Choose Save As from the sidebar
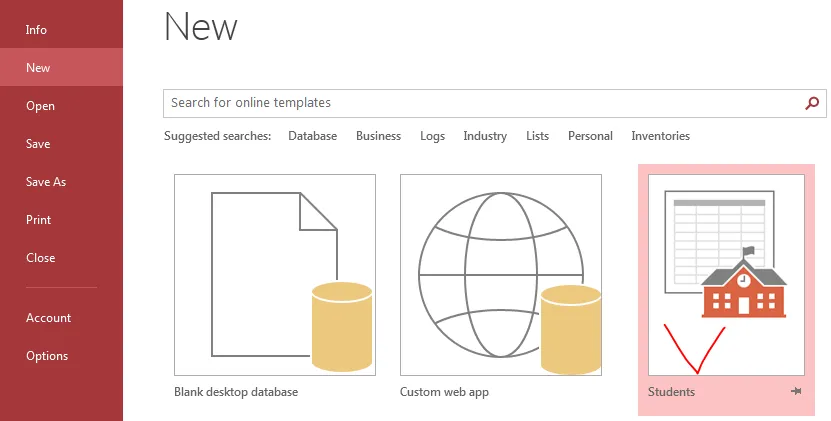This screenshot has width=831, height=421. (45, 182)
